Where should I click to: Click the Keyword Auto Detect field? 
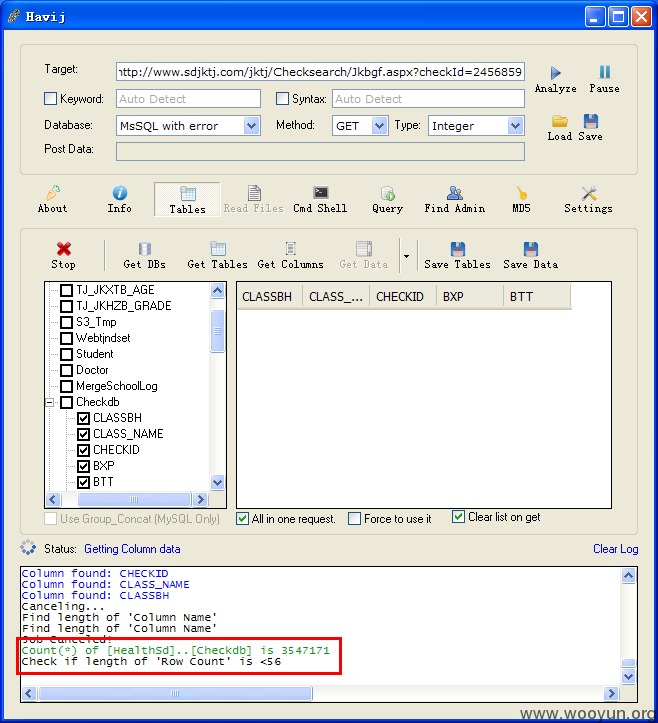[x=188, y=99]
